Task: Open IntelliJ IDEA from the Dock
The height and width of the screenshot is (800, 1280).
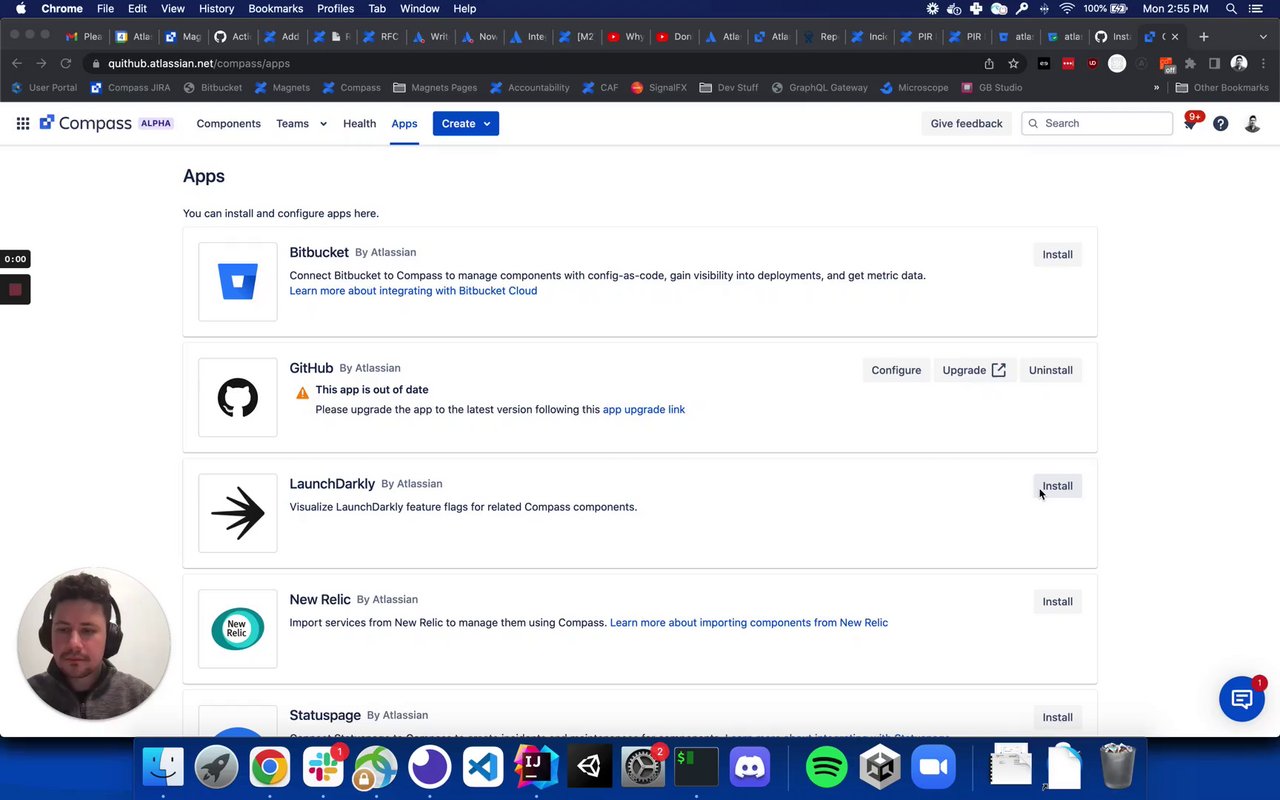Action: click(536, 767)
